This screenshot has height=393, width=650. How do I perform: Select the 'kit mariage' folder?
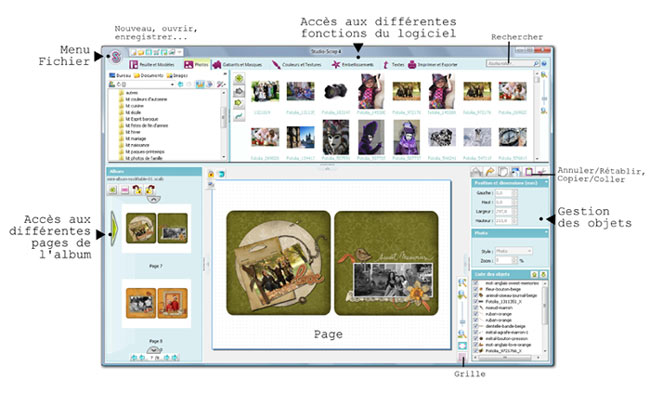pyautogui.click(x=132, y=138)
